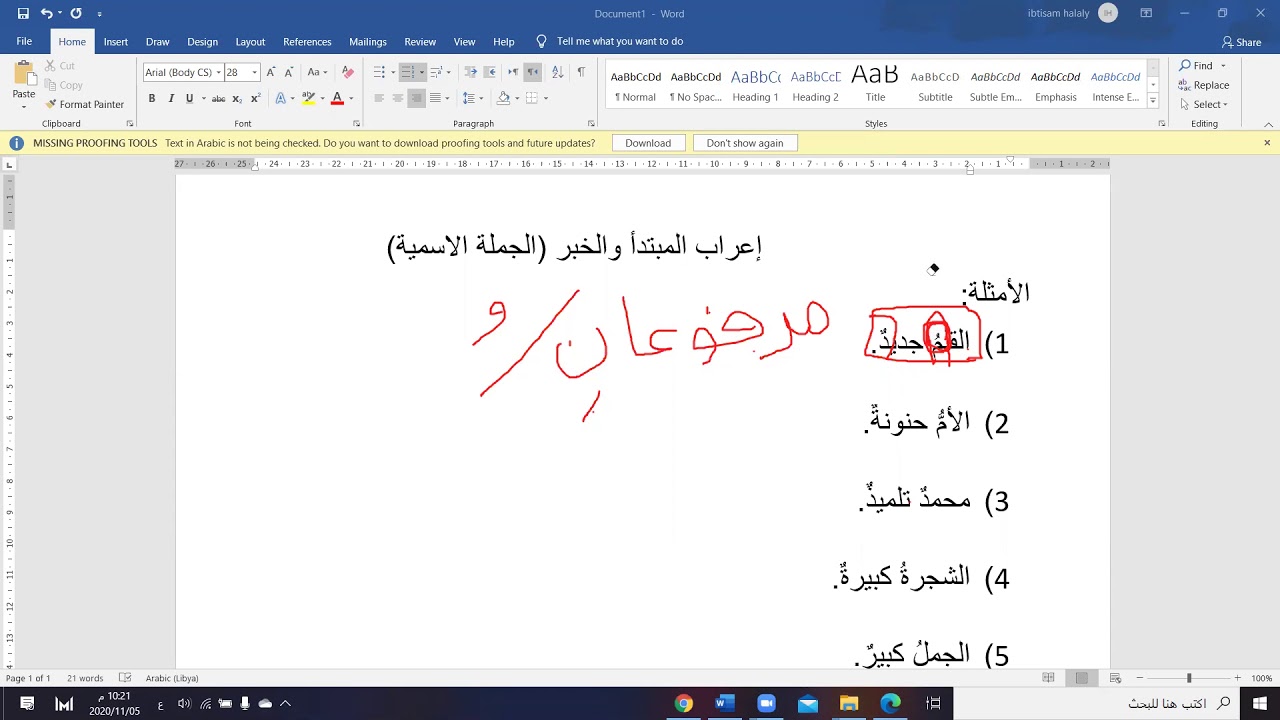Image resolution: width=1280 pixels, height=720 pixels.
Task: Click the Save icon in the title bar
Action: (x=23, y=14)
